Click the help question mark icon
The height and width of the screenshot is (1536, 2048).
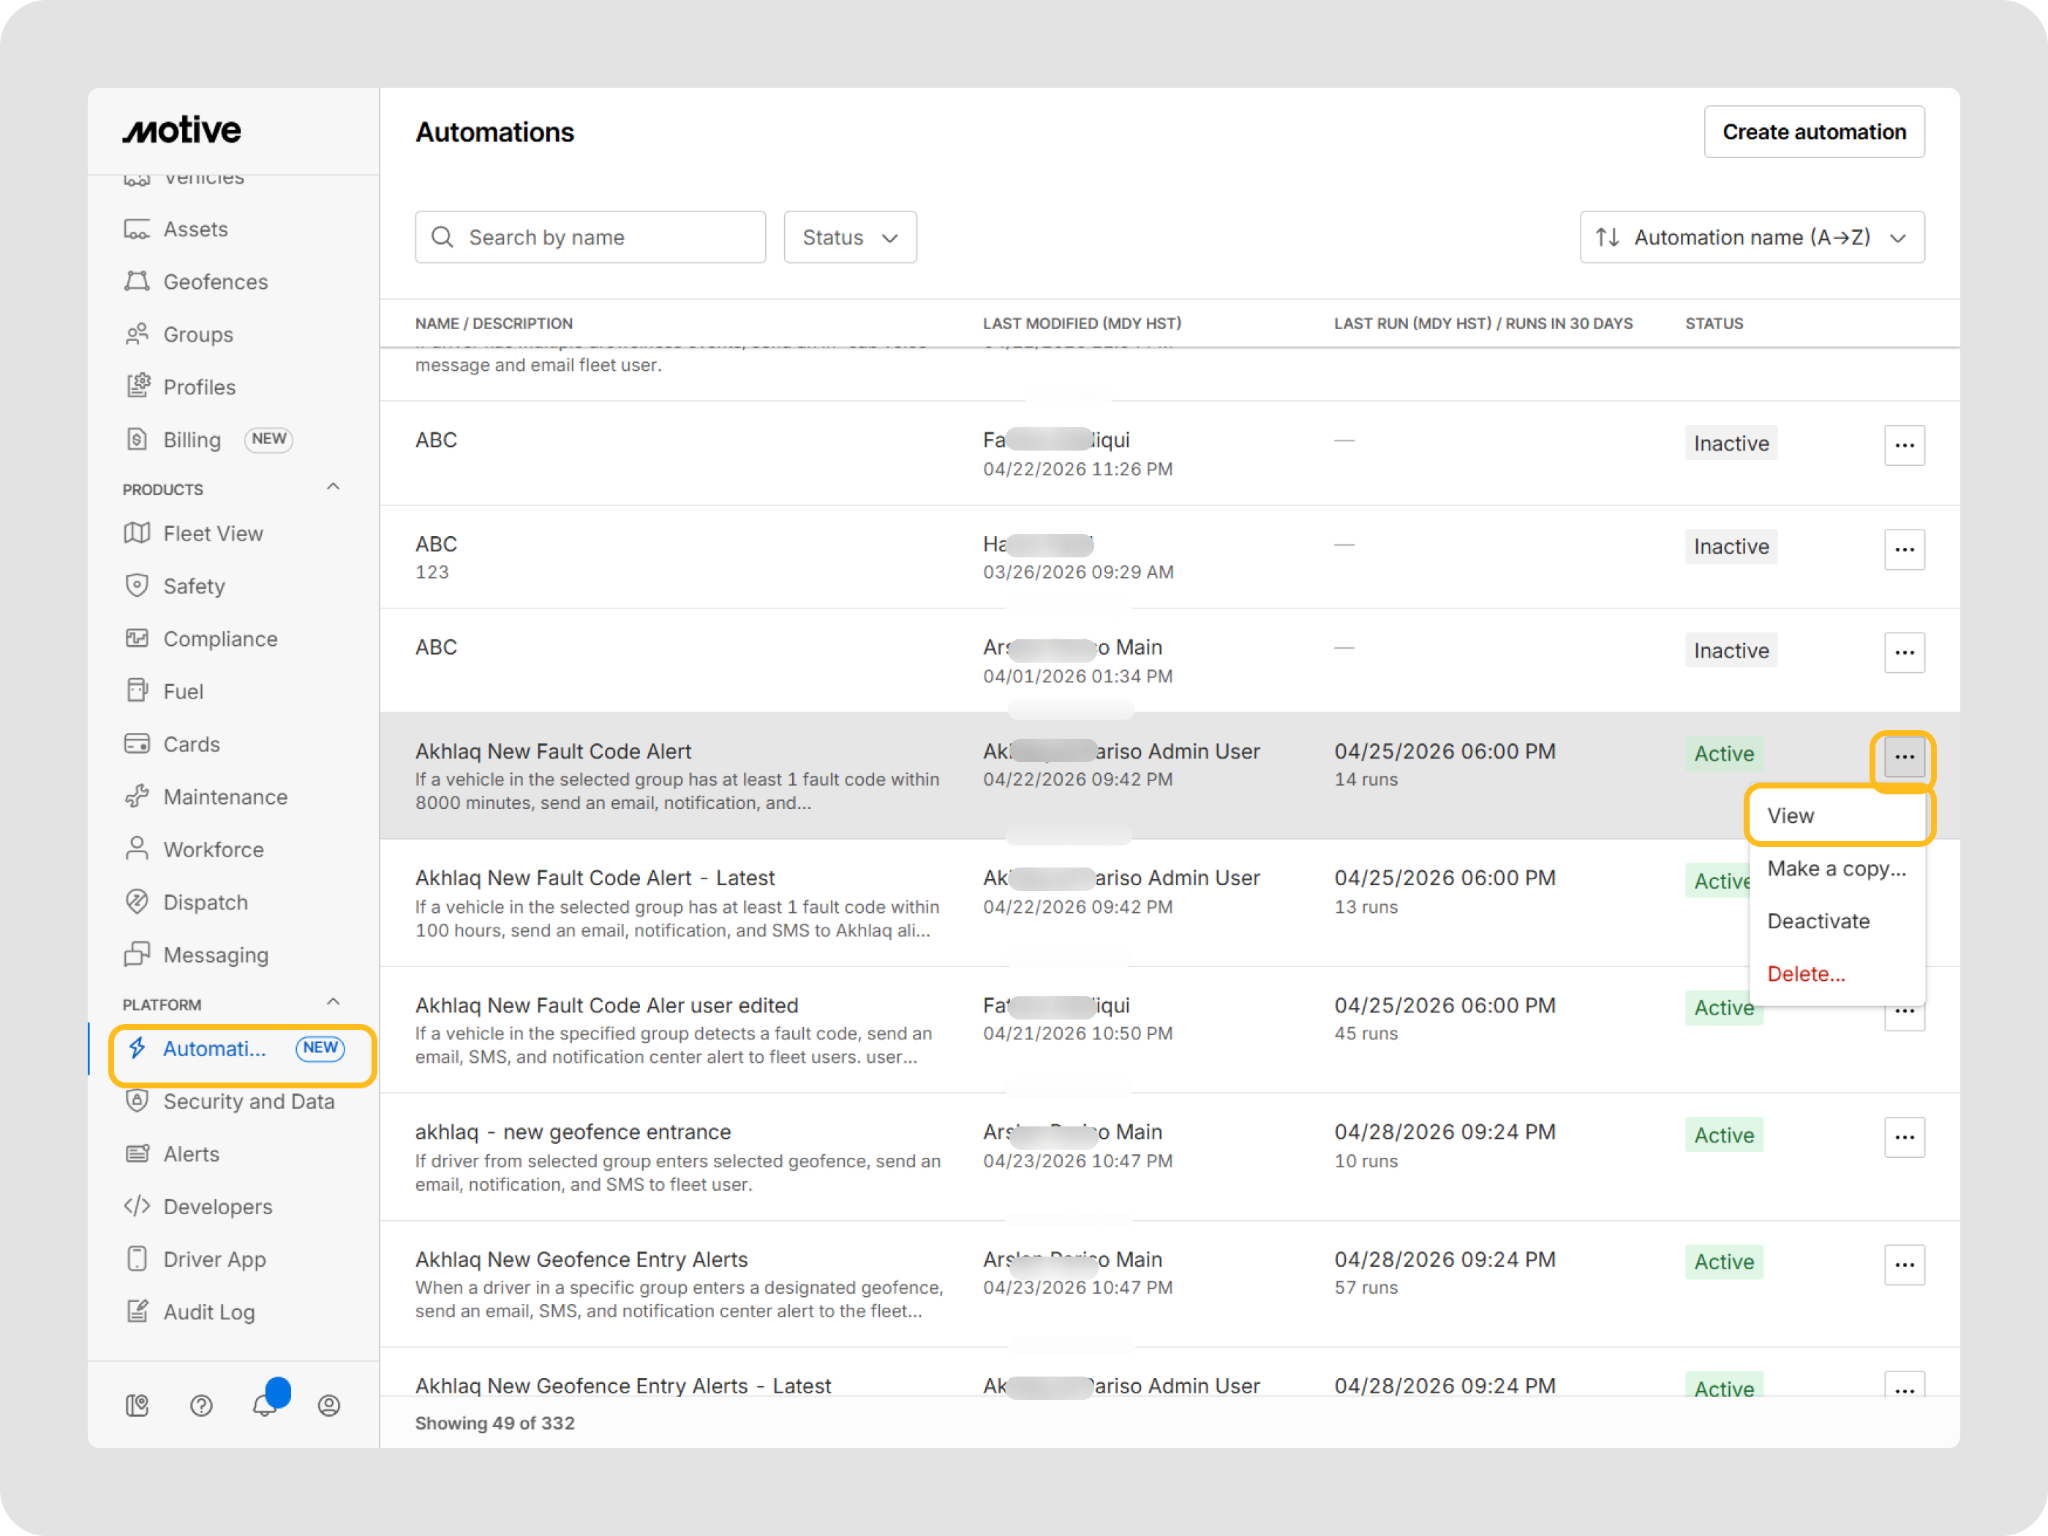201,1406
